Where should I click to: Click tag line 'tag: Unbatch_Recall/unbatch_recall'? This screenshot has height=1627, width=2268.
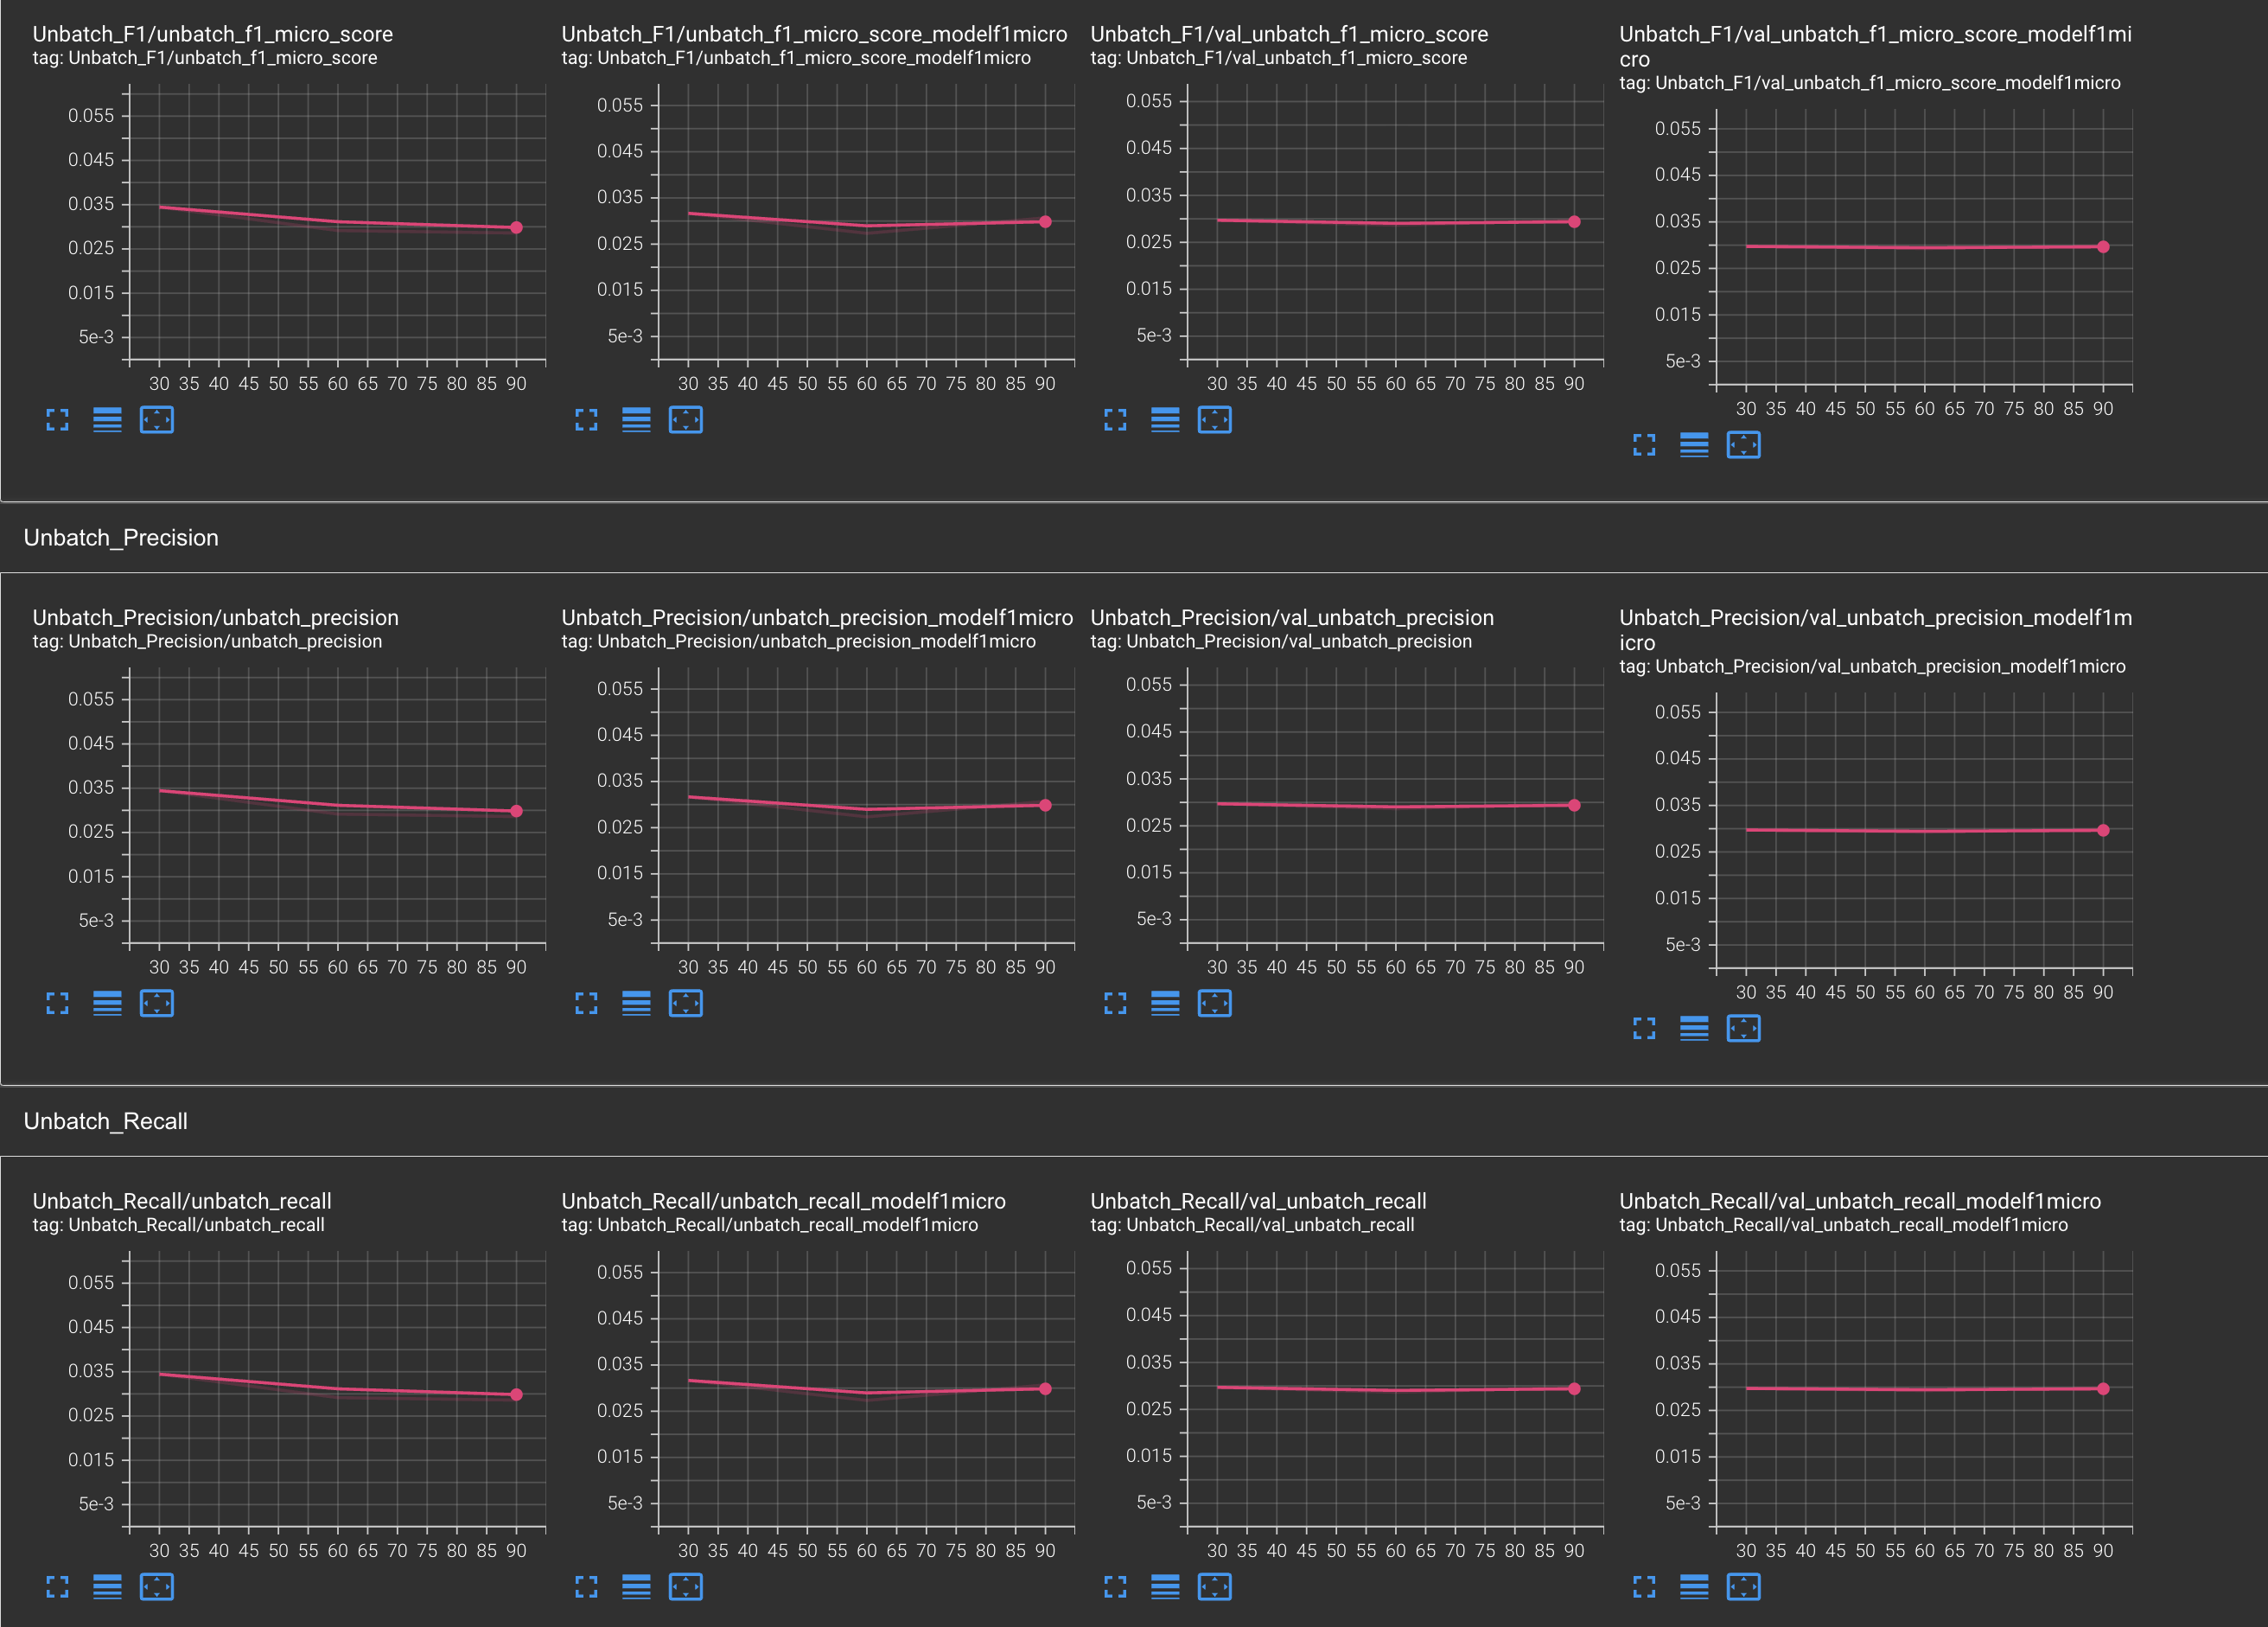178,1225
